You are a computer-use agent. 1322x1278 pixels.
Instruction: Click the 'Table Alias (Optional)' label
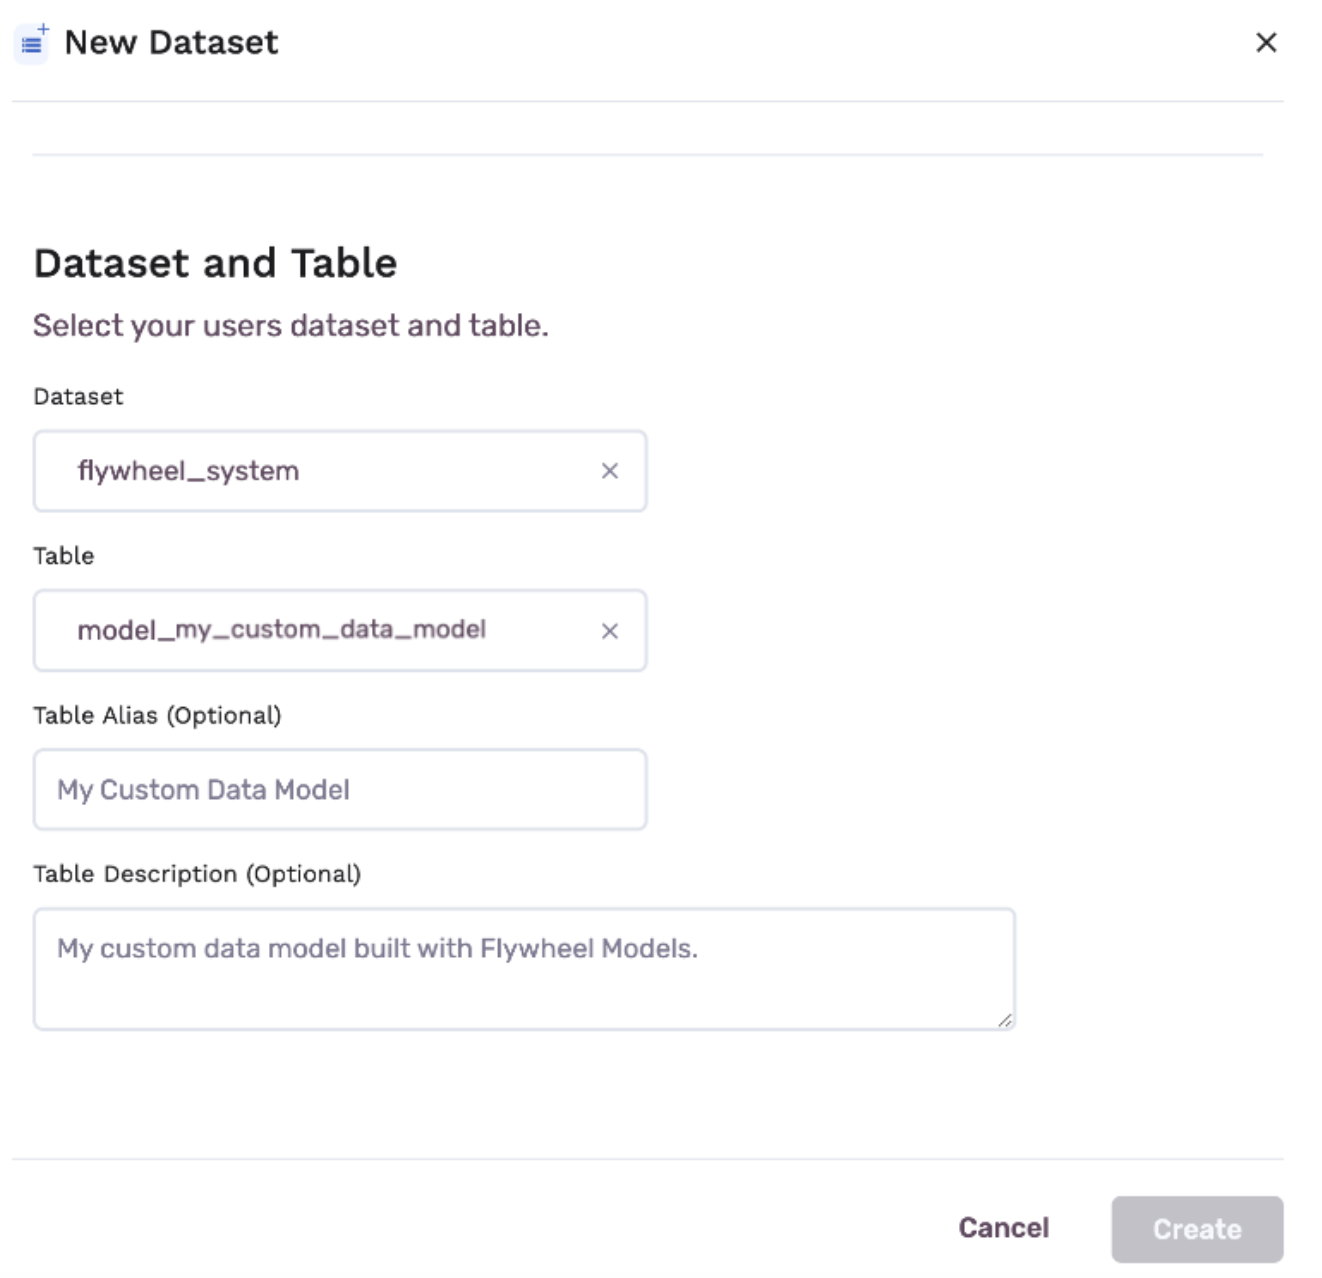(157, 716)
